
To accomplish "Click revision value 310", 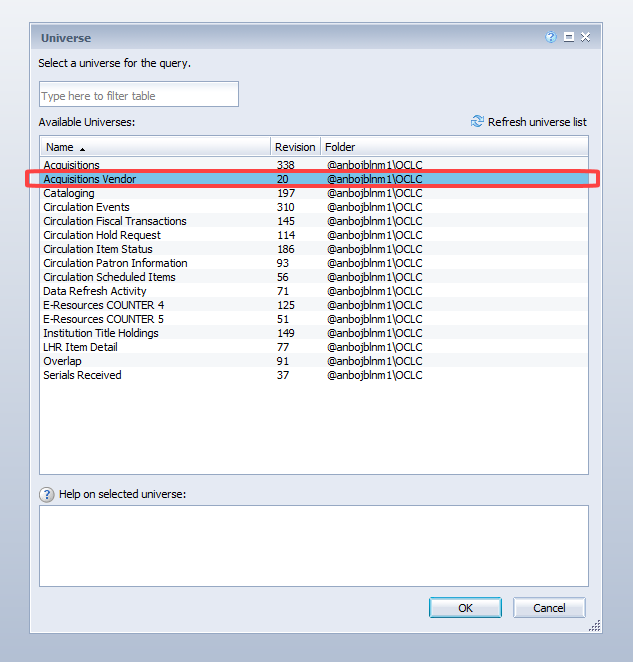I will tap(285, 207).
